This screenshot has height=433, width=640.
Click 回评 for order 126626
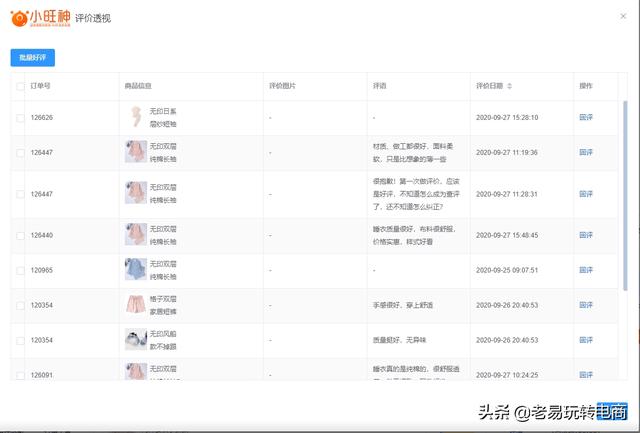click(x=586, y=117)
